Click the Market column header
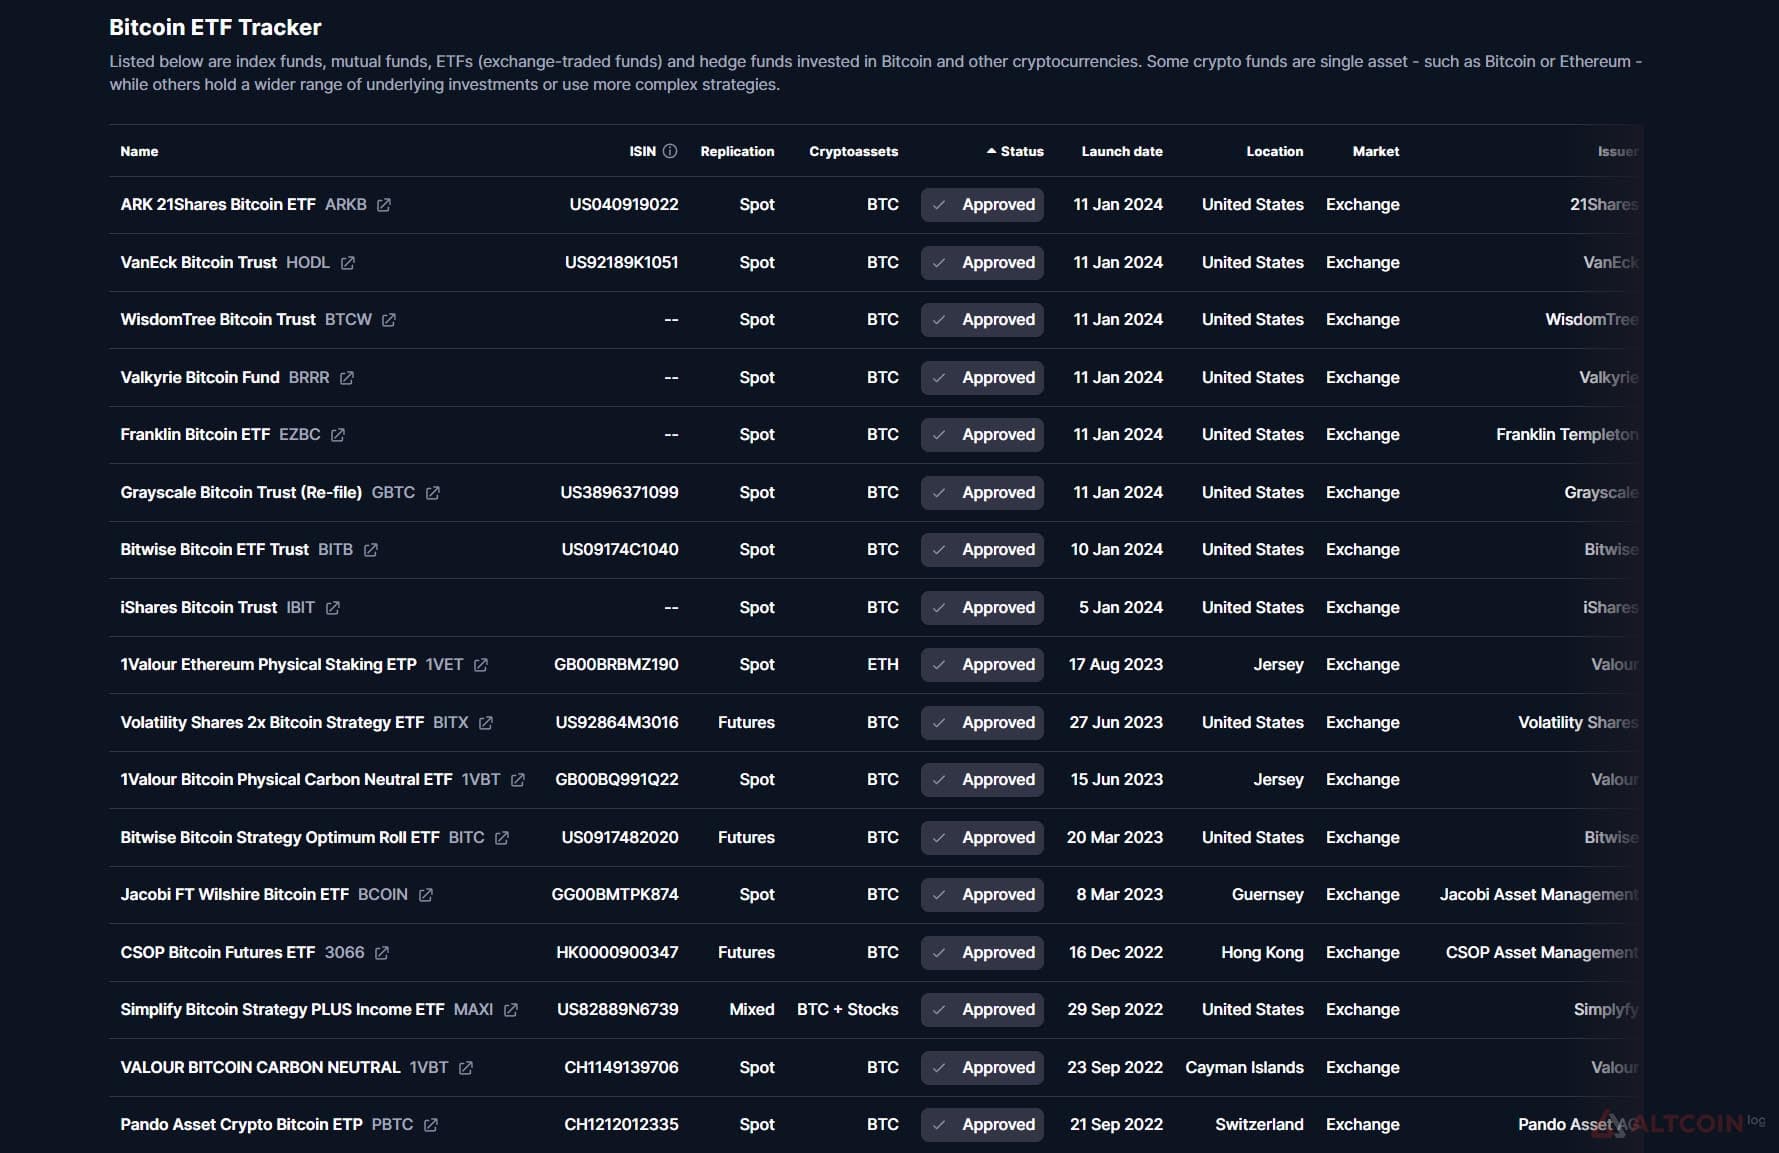1779x1153 pixels. click(1376, 151)
